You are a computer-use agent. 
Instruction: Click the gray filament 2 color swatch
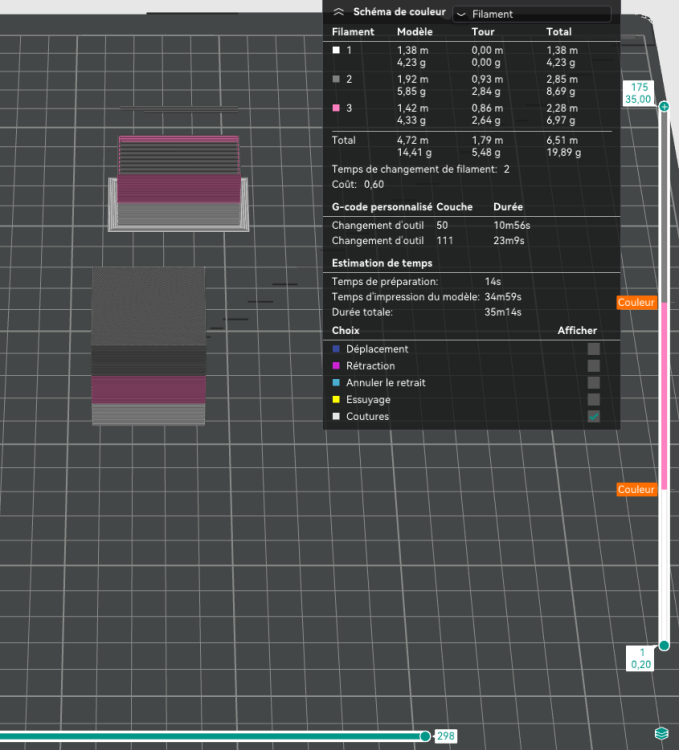click(336, 79)
